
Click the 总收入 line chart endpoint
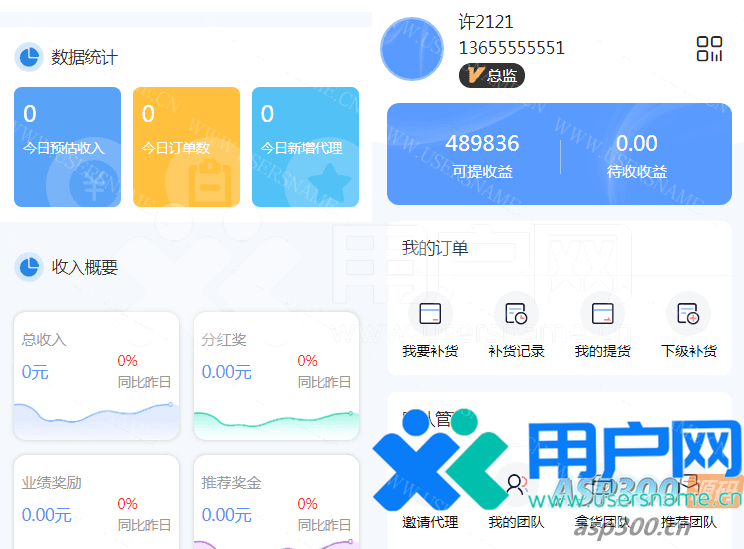click(x=170, y=404)
